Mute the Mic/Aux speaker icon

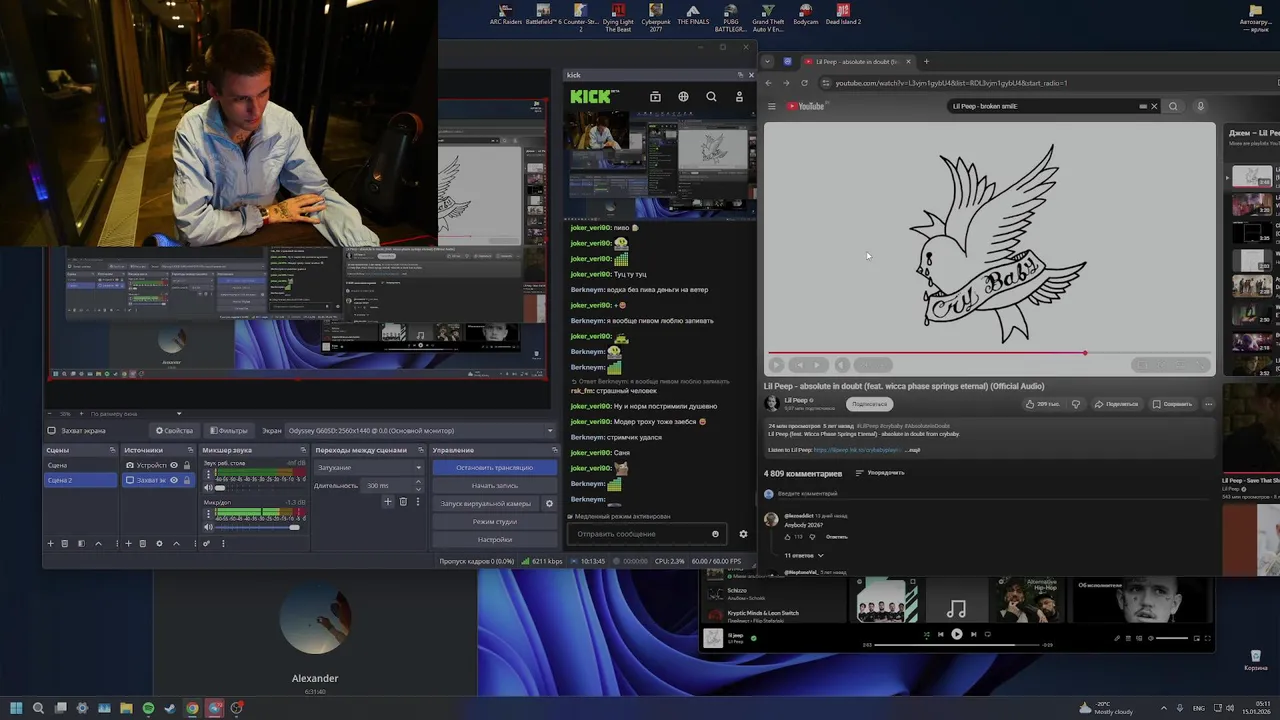208,527
